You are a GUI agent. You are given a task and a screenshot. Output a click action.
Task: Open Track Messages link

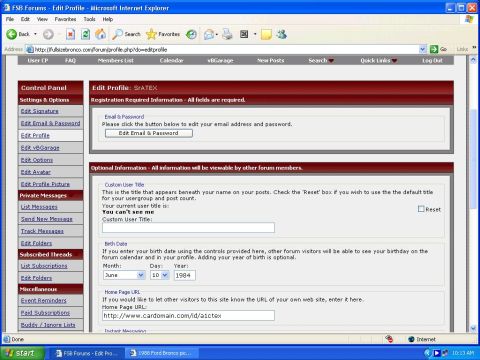[x=42, y=231]
